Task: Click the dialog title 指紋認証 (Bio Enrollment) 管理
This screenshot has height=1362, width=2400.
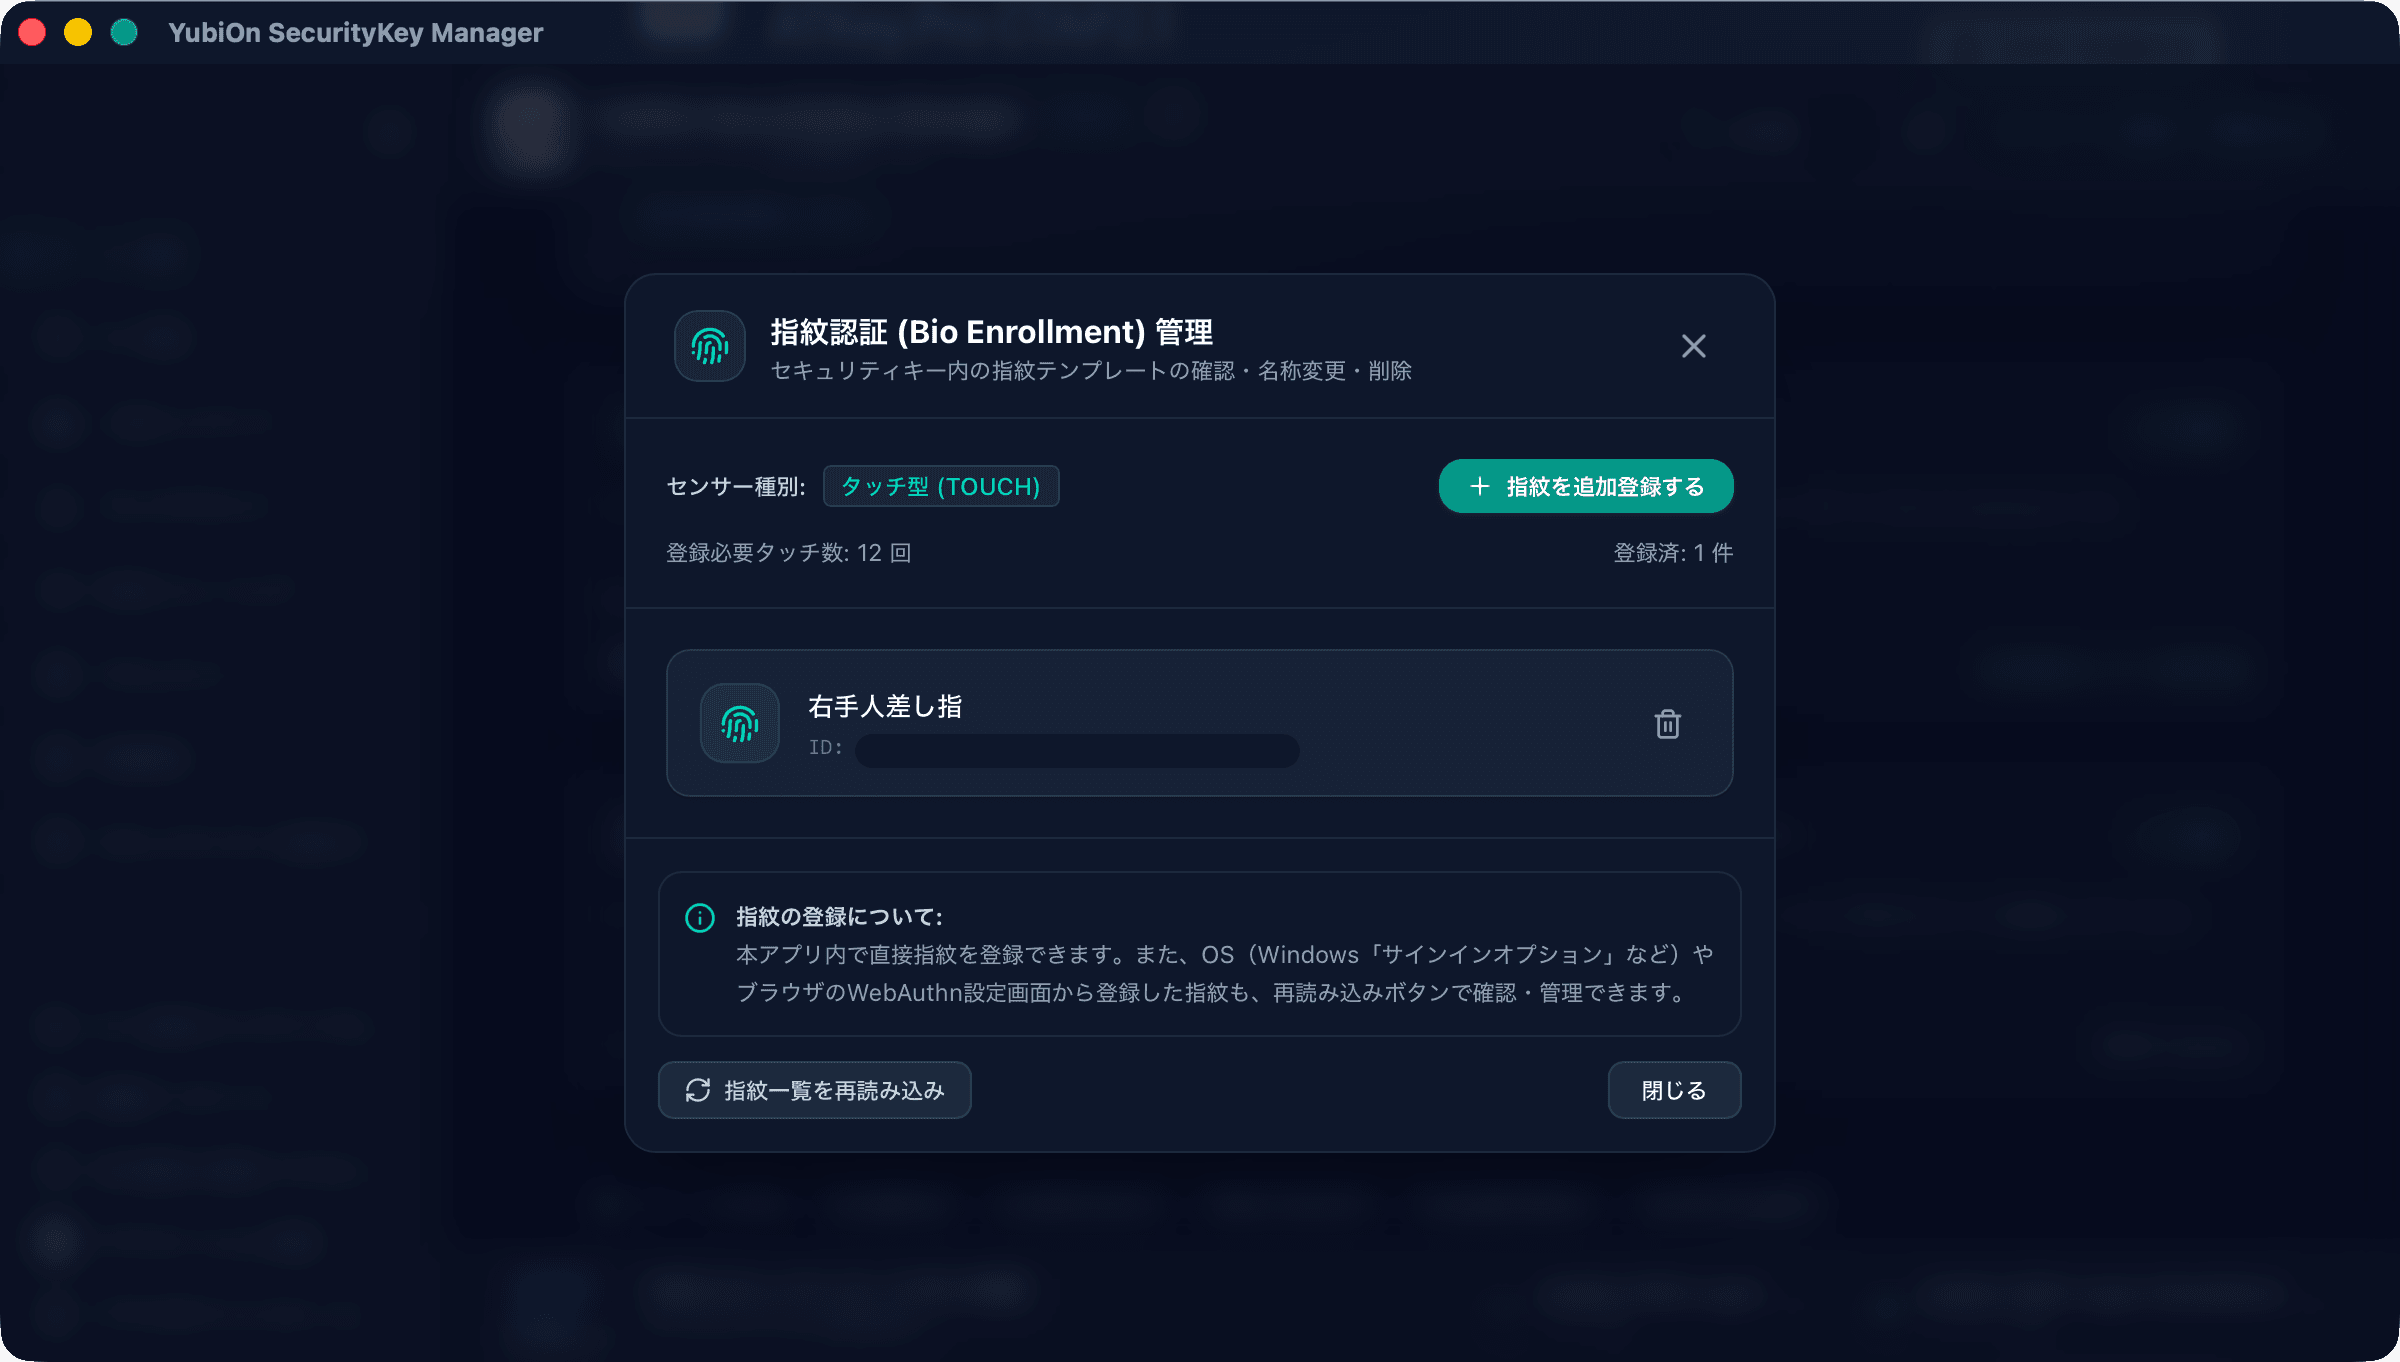Action: click(991, 332)
